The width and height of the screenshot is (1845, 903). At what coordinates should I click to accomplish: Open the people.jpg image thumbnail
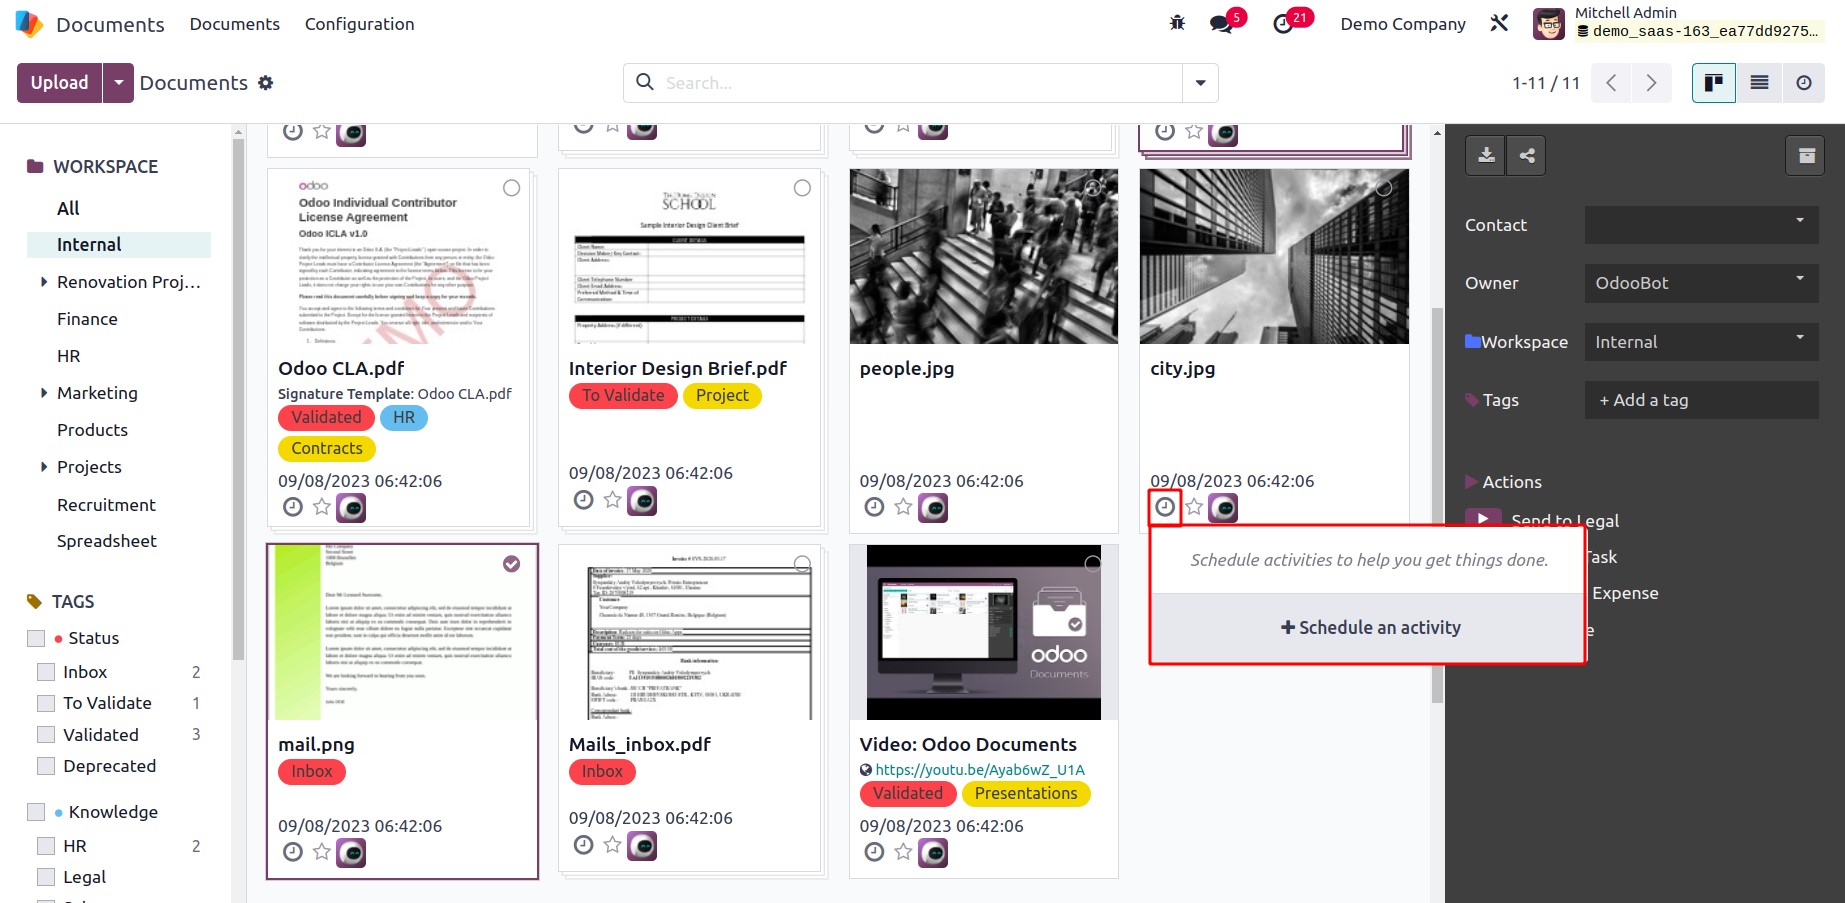tap(984, 256)
